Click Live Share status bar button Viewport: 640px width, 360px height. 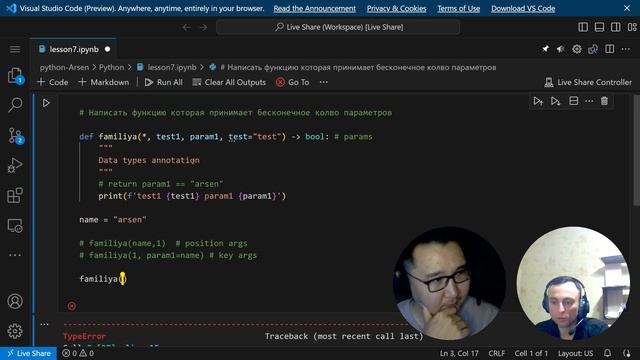pyautogui.click(x=28, y=353)
